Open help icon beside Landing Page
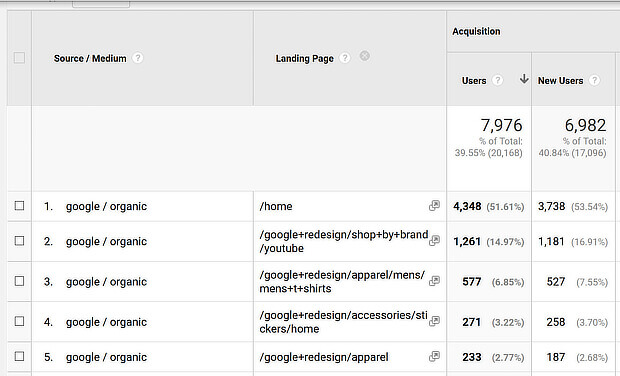Viewport: 620px width, 376px height. point(345,58)
